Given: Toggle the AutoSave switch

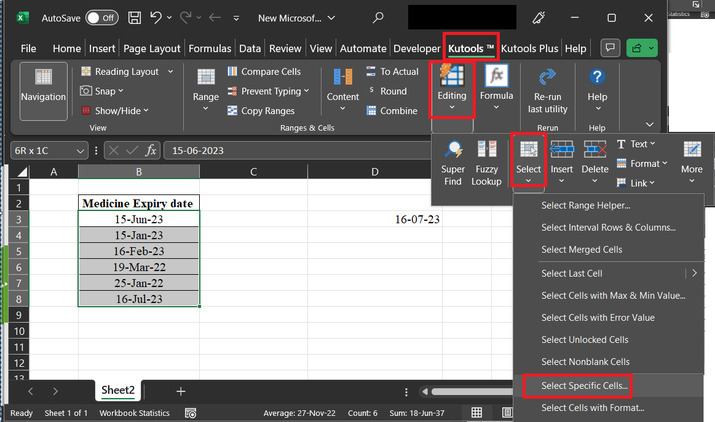Looking at the screenshot, I should (102, 18).
